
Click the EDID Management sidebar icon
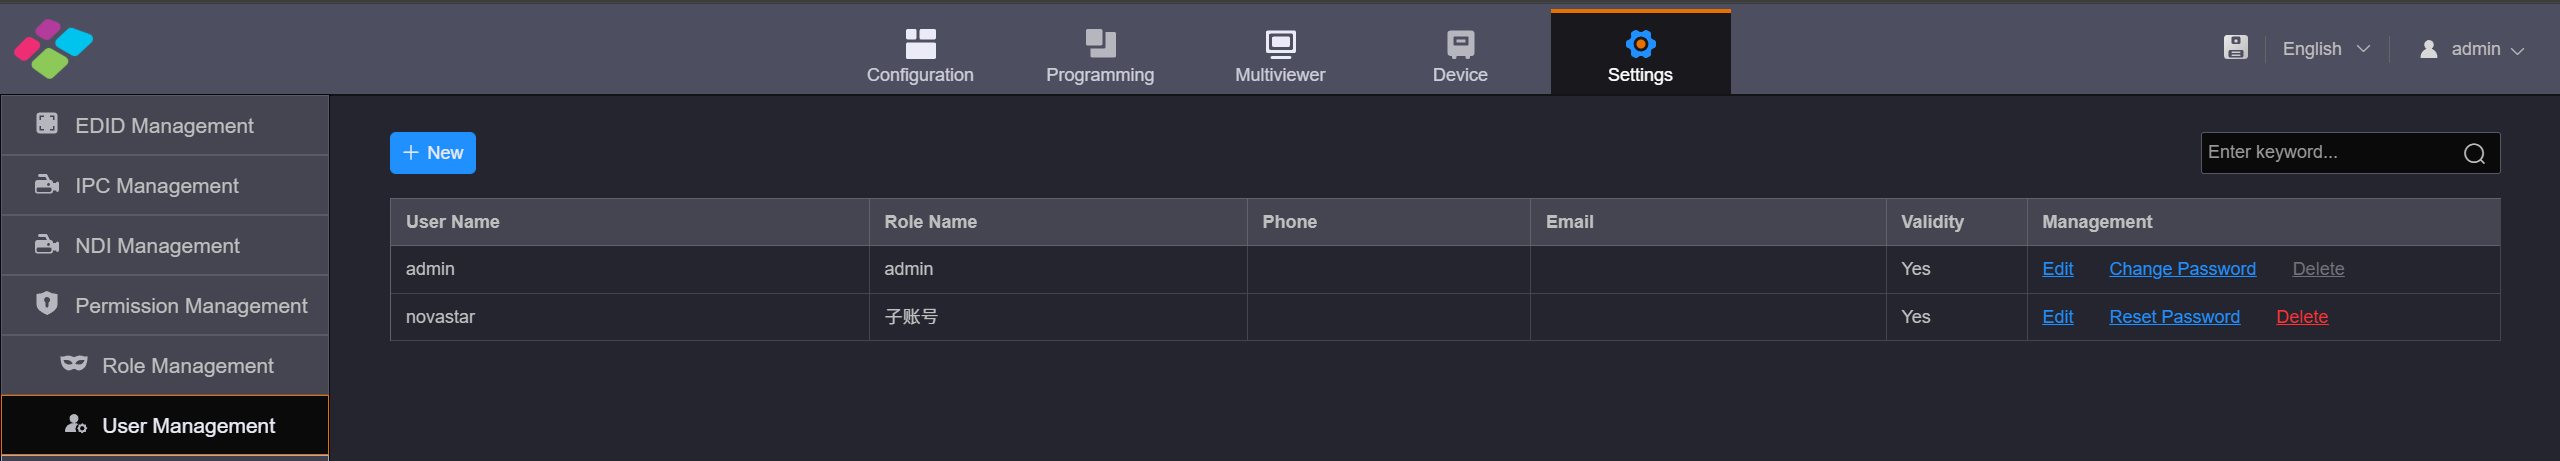tap(47, 123)
